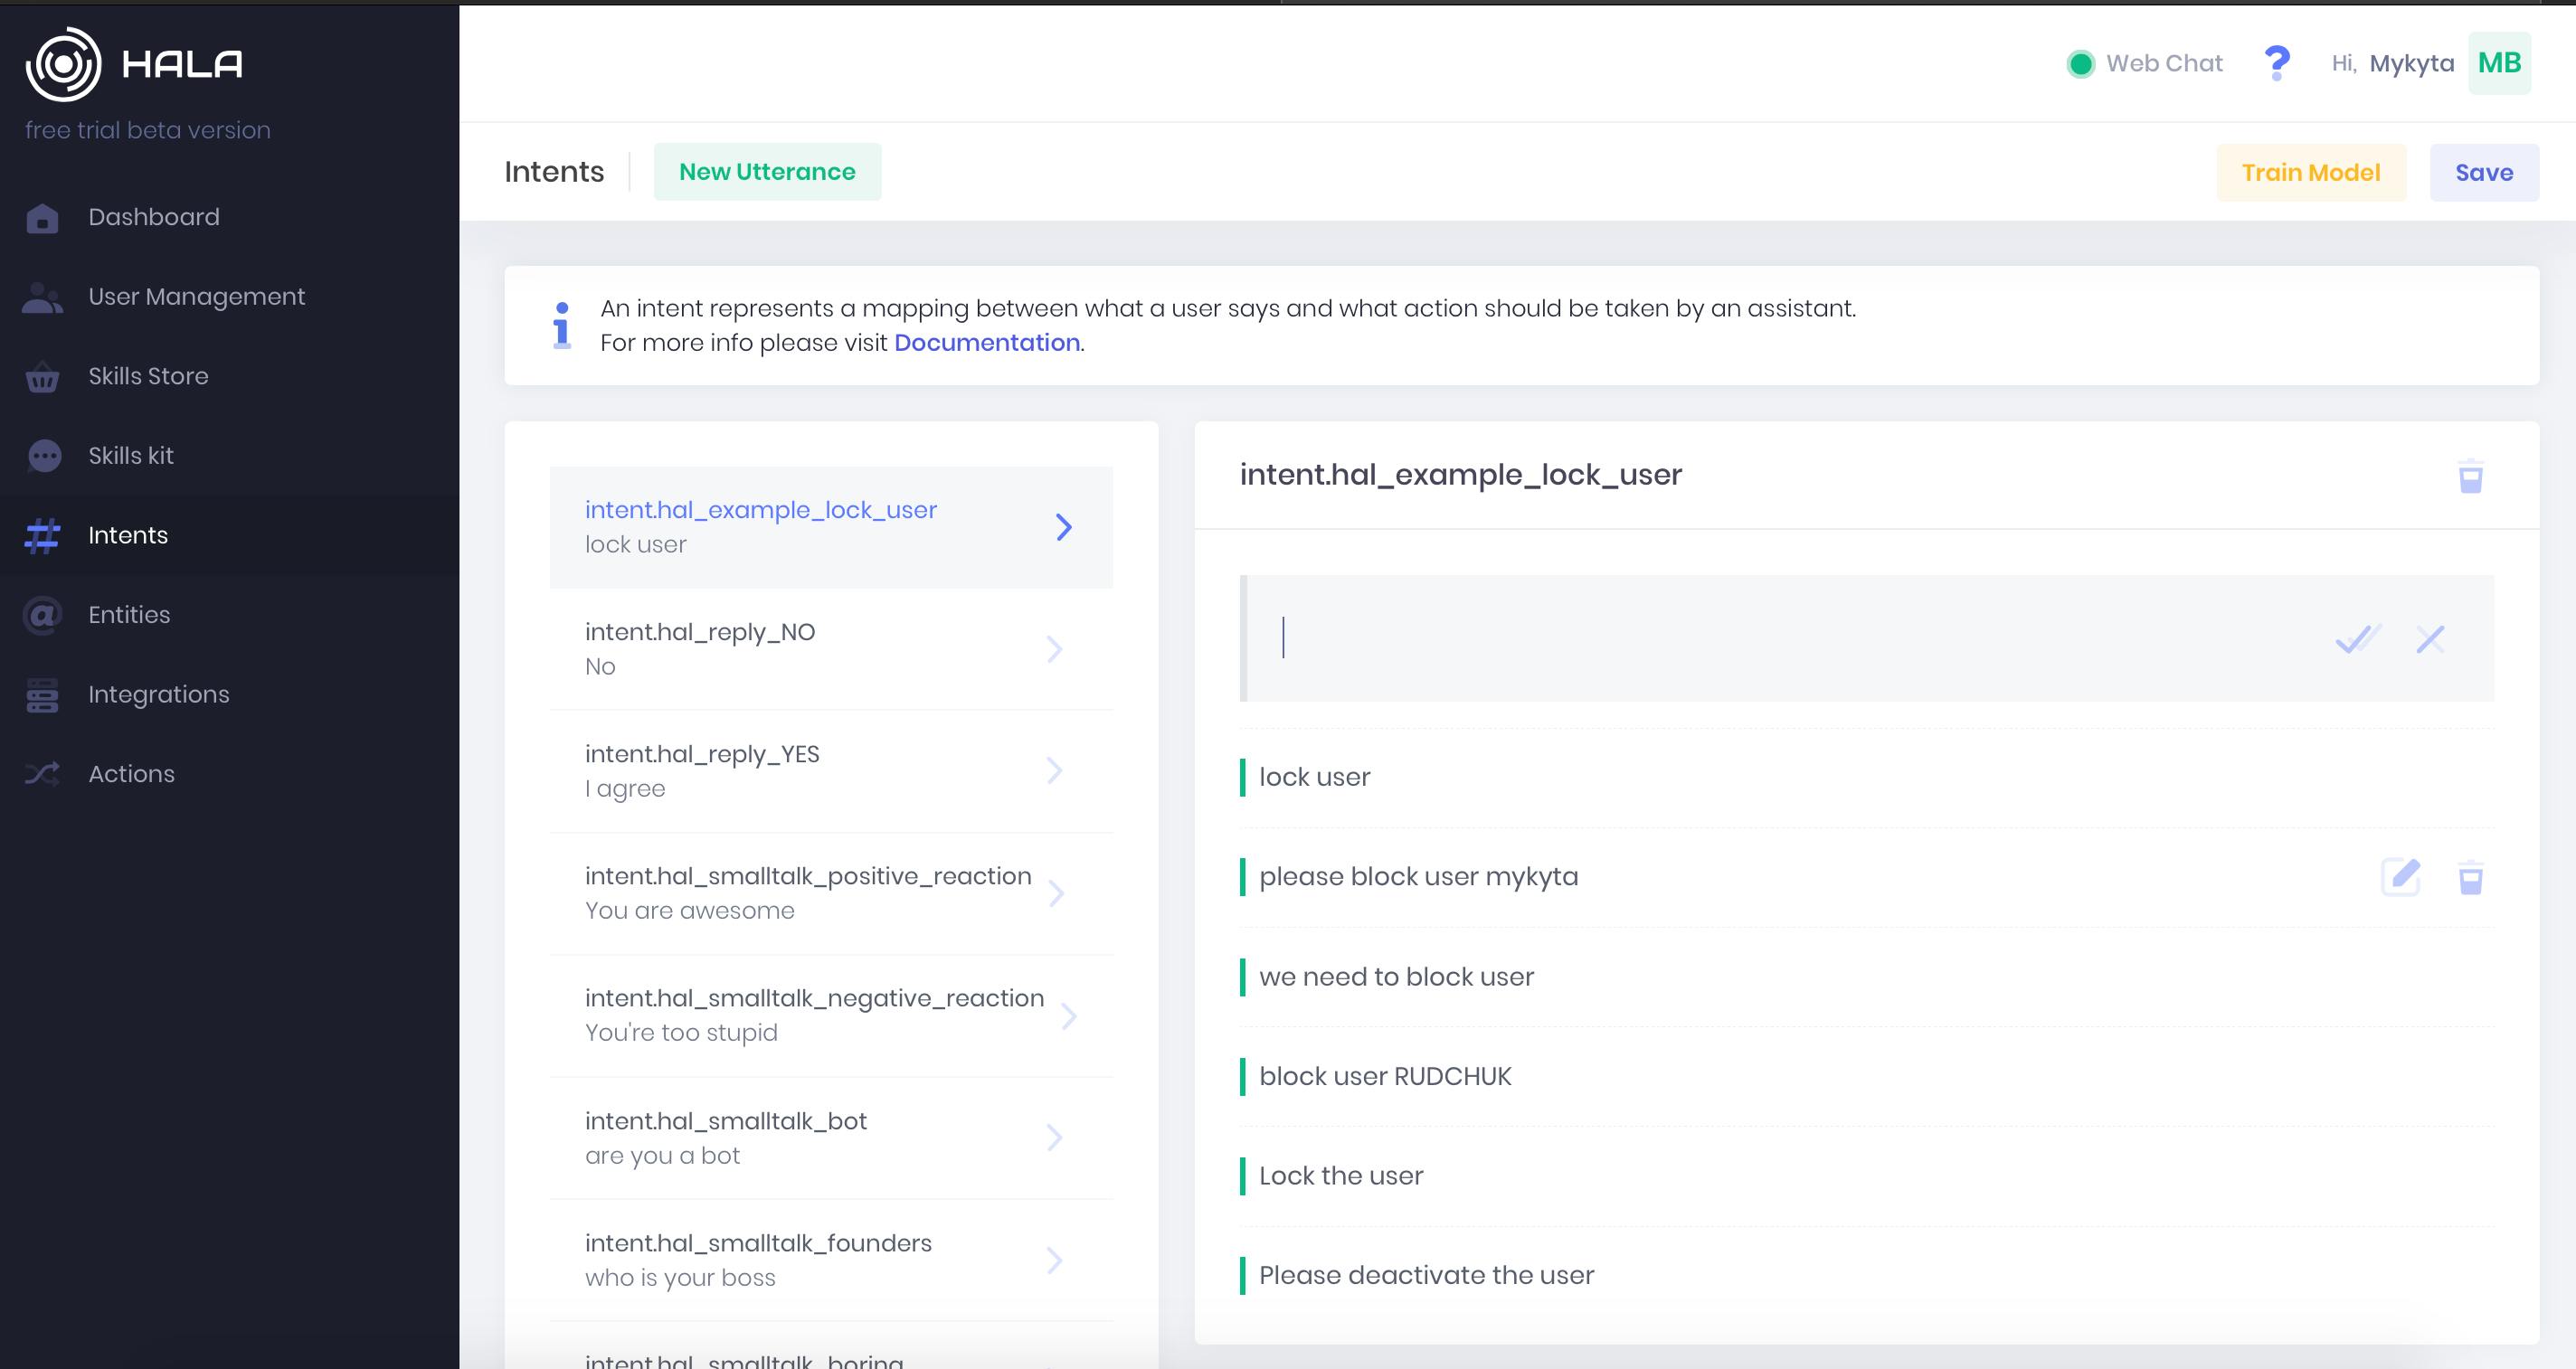Open intent.hal_smalltalk_founders in the list

(x=831, y=1260)
